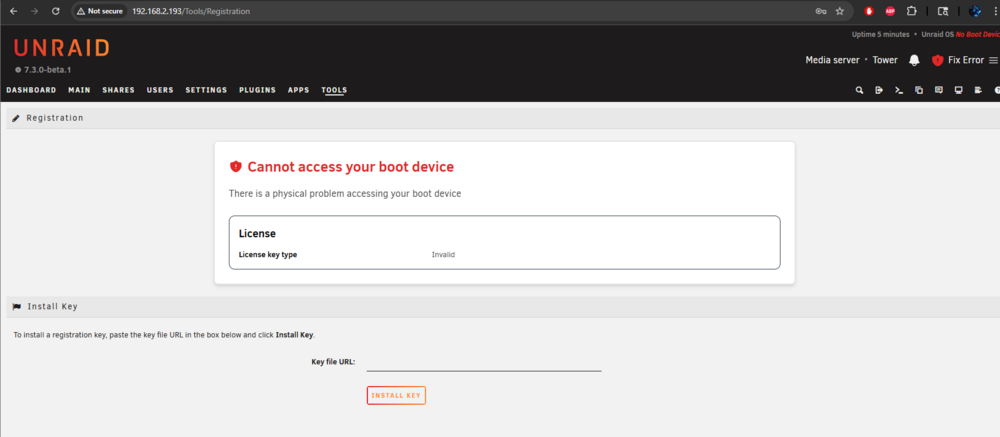Click the No Boot Device red status text
1000x437 pixels.
[x=978, y=34]
